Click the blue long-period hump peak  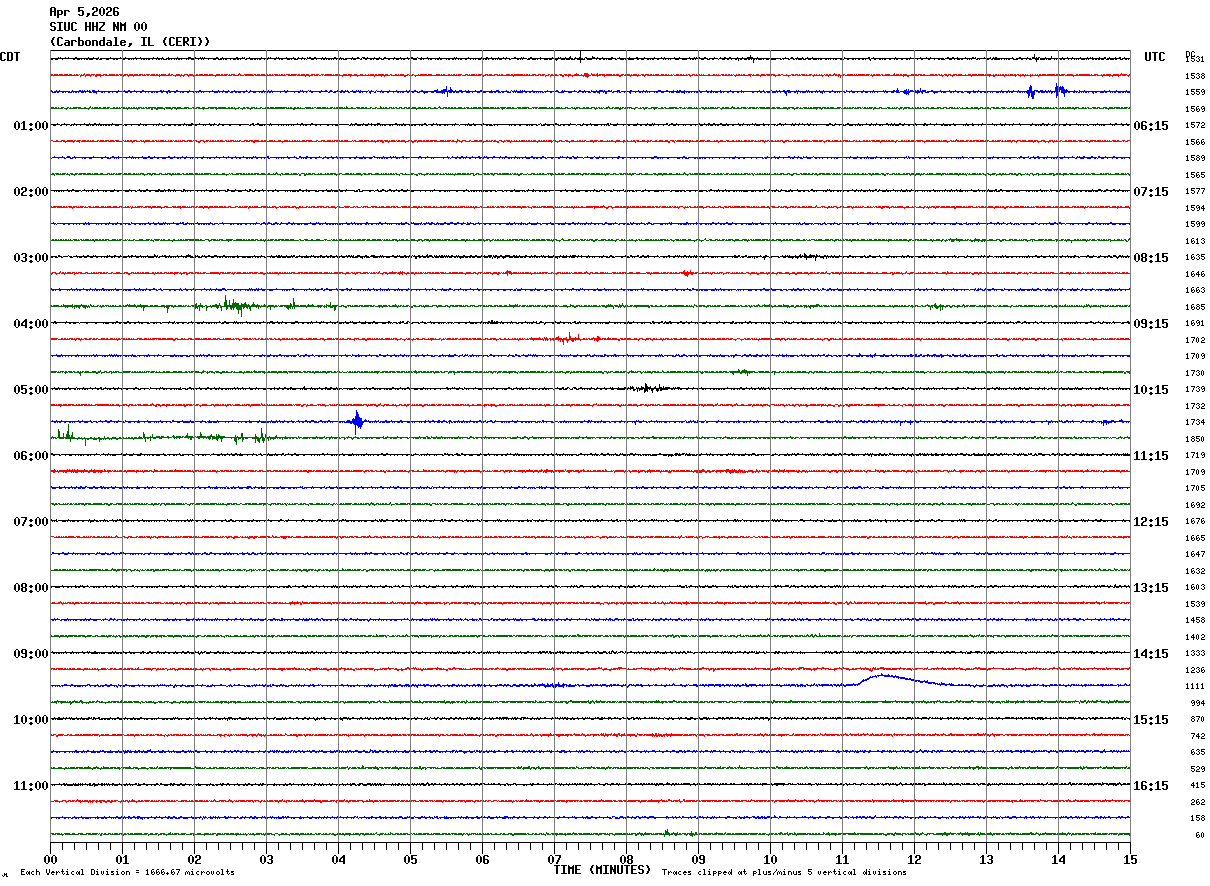pyautogui.click(x=881, y=676)
